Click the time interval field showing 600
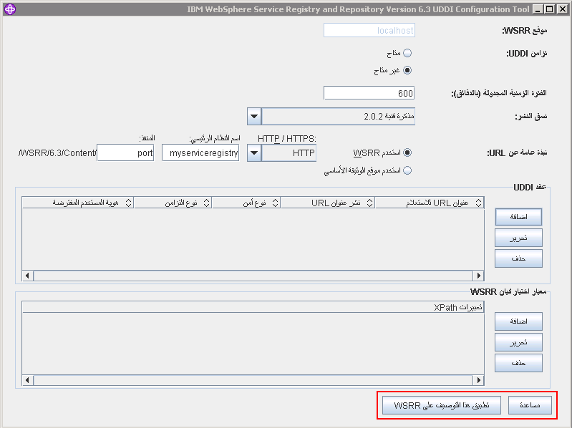The width and height of the screenshot is (572, 428). click(369, 93)
